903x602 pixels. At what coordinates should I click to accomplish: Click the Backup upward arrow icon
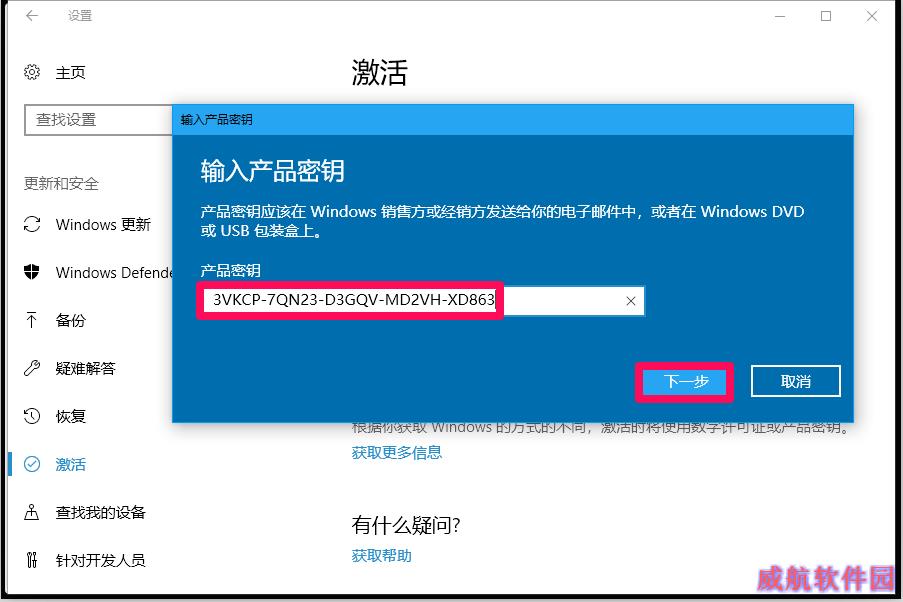click(x=32, y=320)
